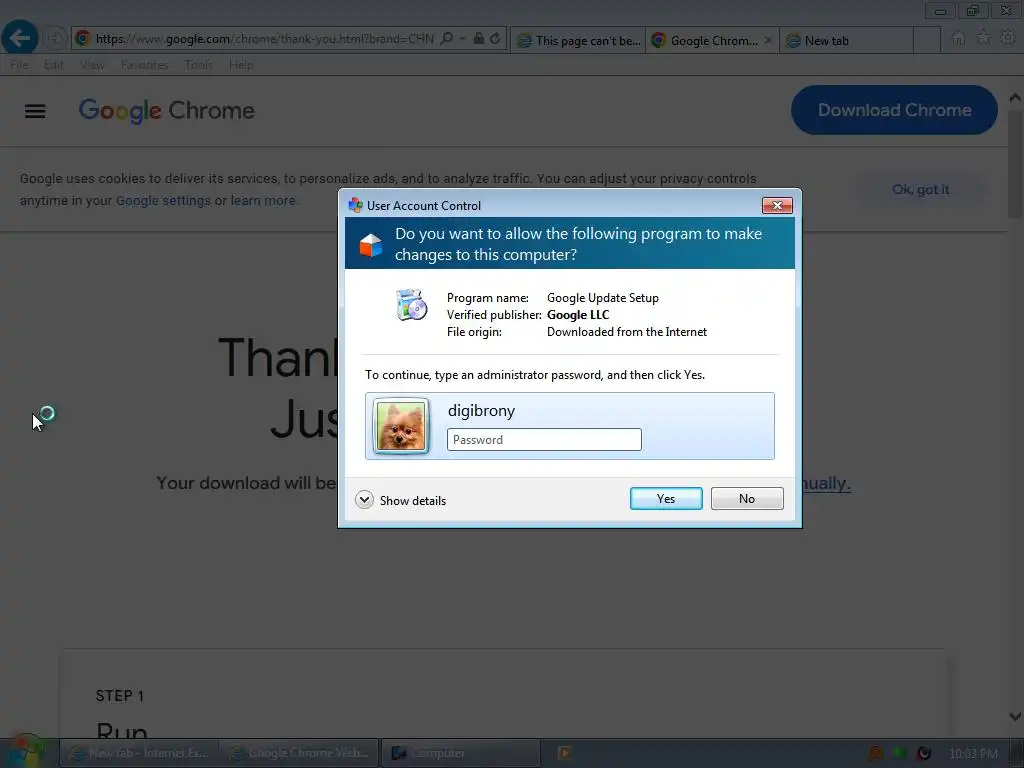Screen dimensions: 1024x768
Task: Click the download manually link end
Action: point(826,483)
